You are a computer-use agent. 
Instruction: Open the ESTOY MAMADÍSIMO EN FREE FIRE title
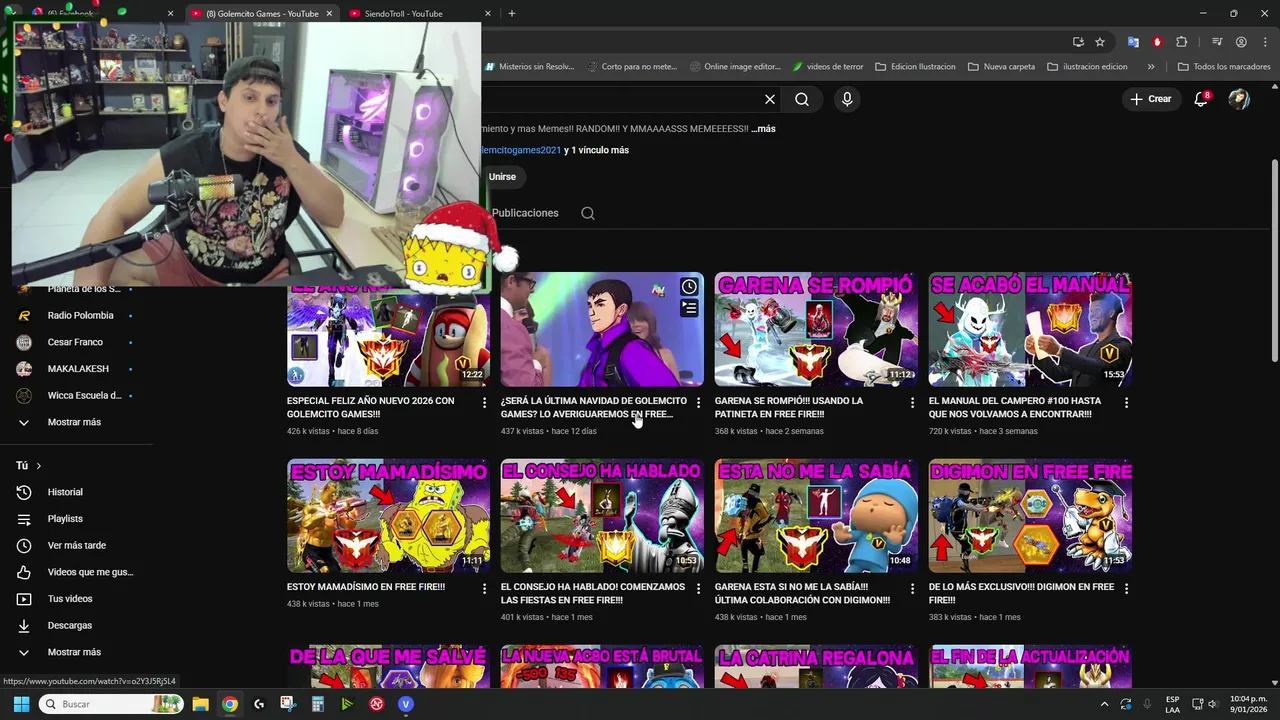pyautogui.click(x=366, y=587)
